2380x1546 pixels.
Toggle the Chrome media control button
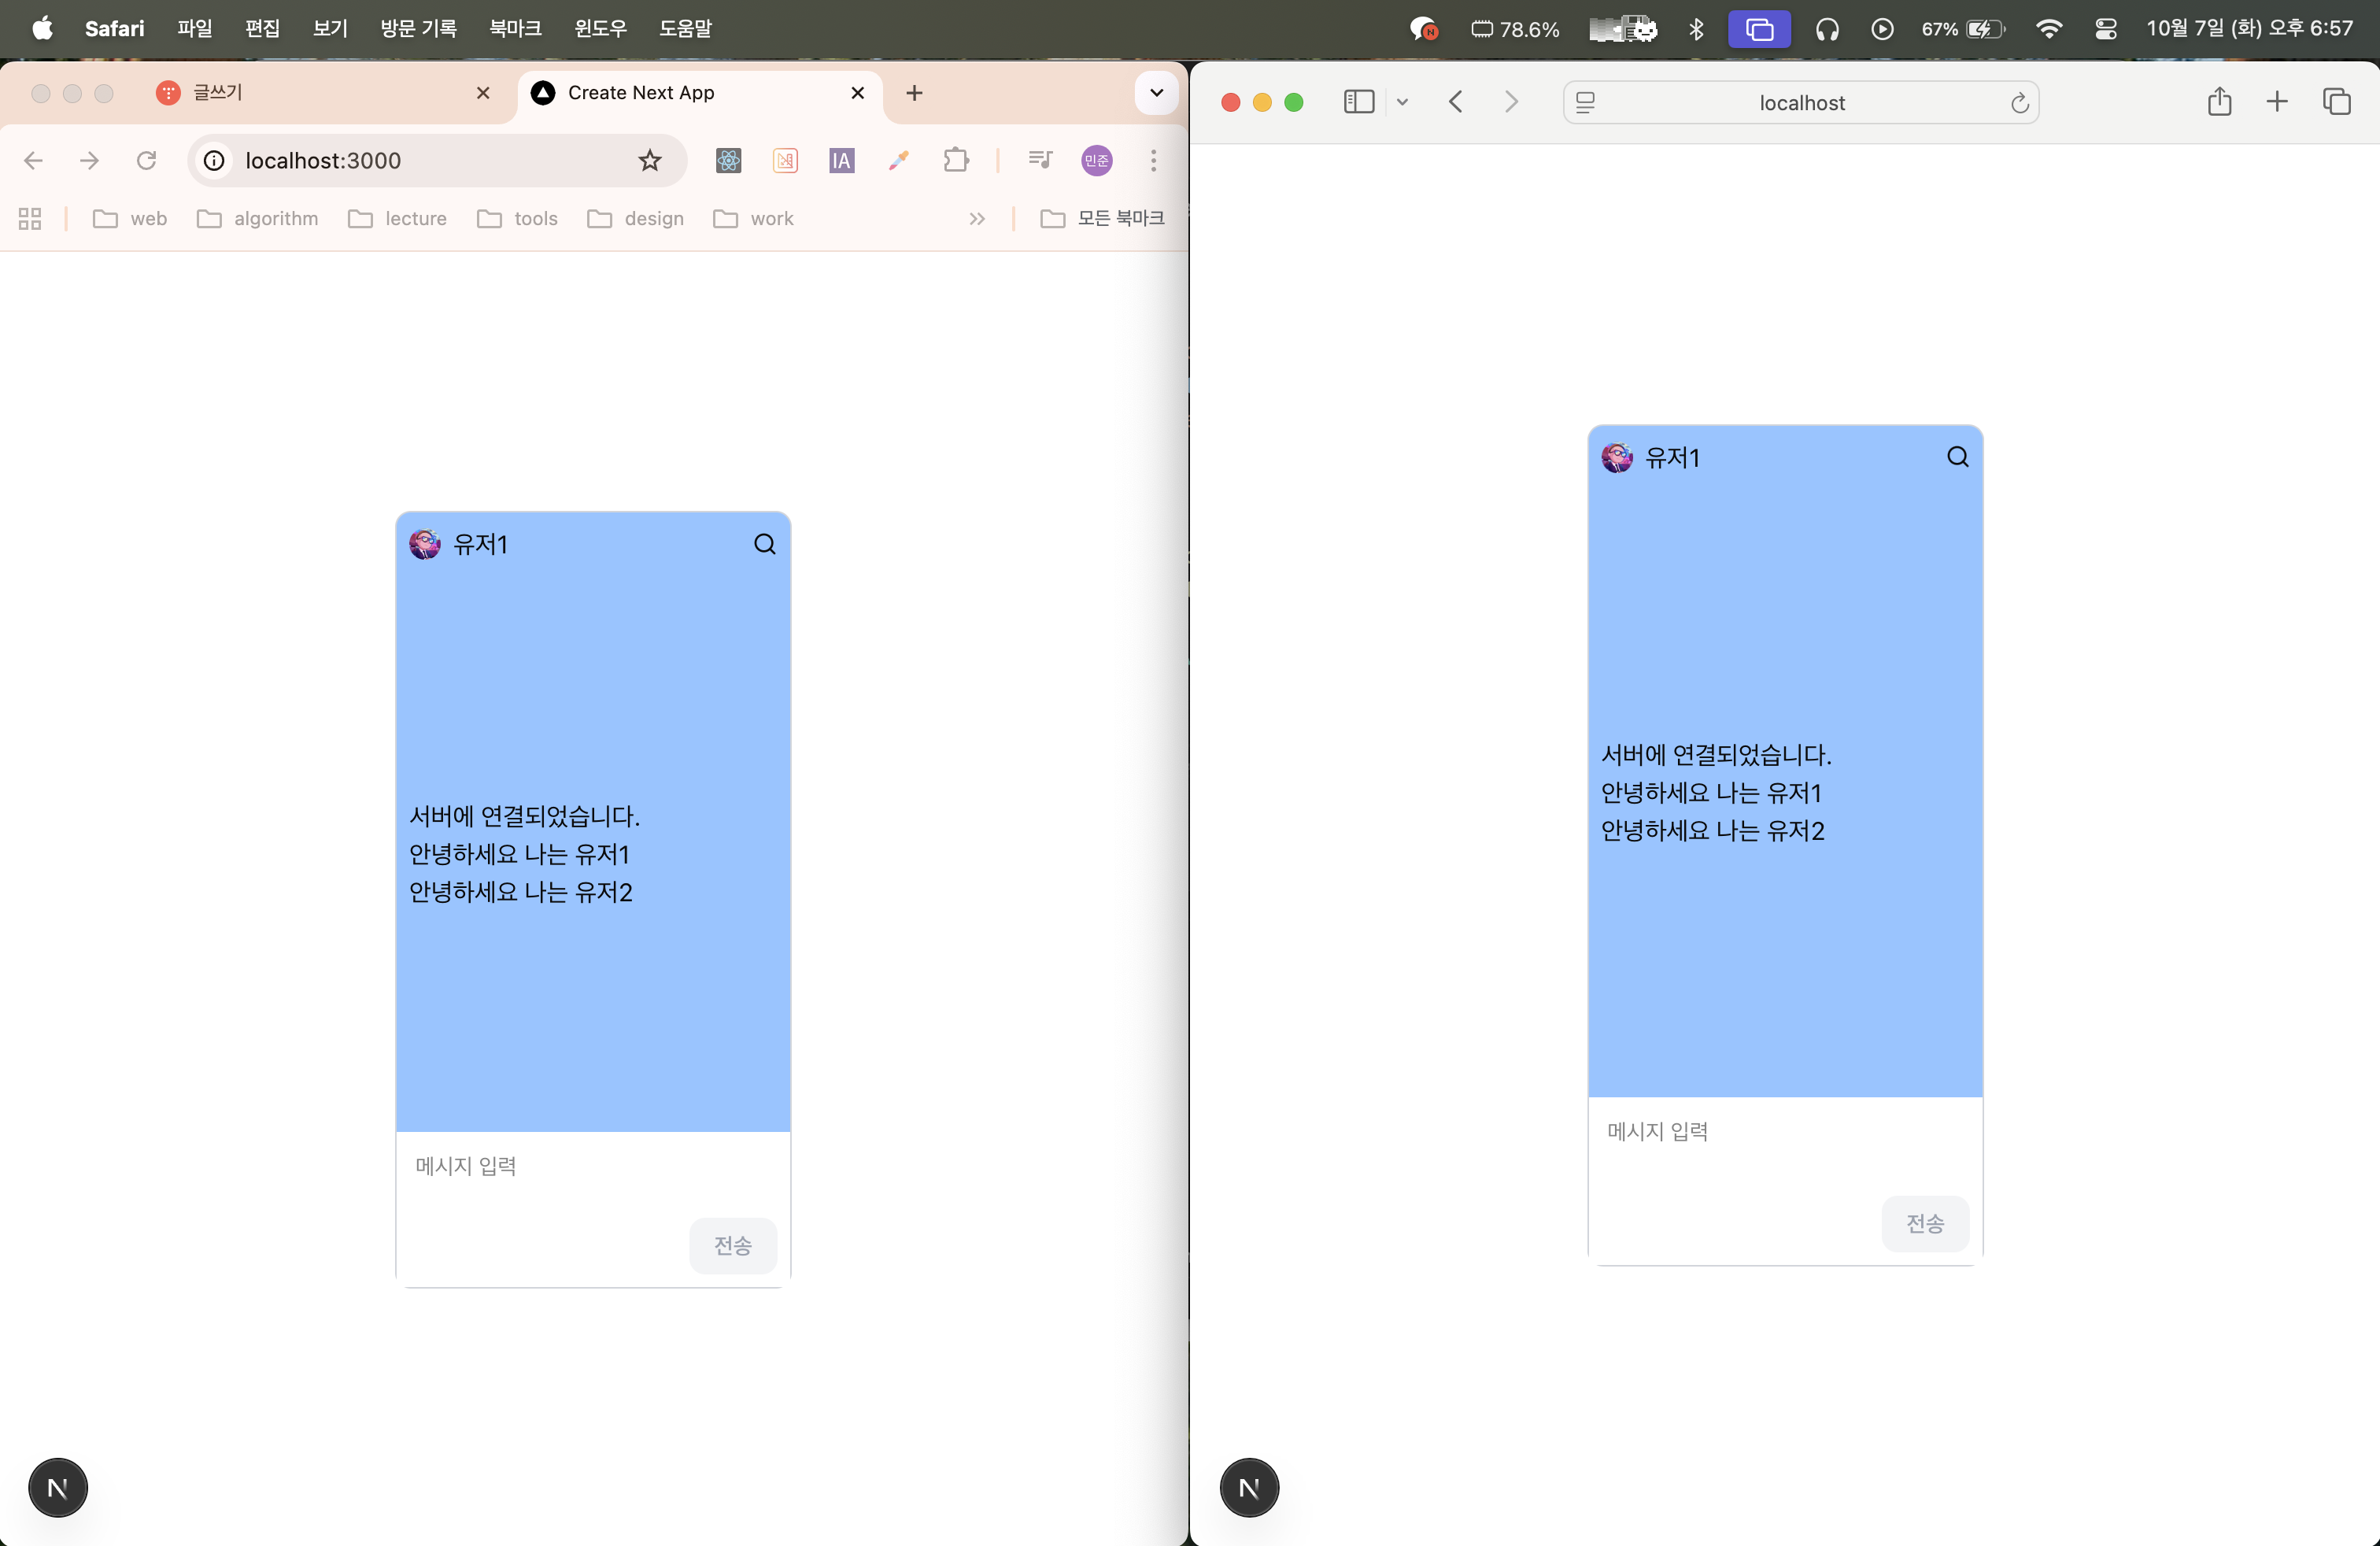pyautogui.click(x=1040, y=160)
